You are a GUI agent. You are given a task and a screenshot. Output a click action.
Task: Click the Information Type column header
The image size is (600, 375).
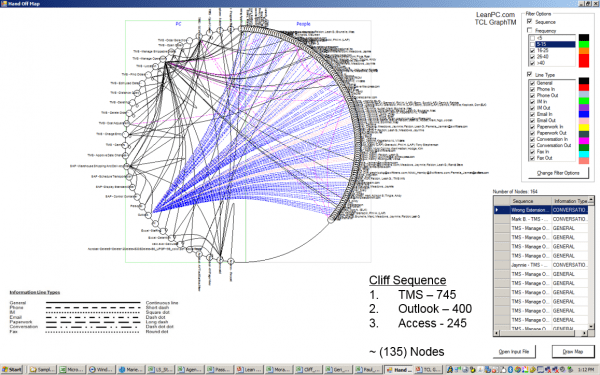(570, 201)
